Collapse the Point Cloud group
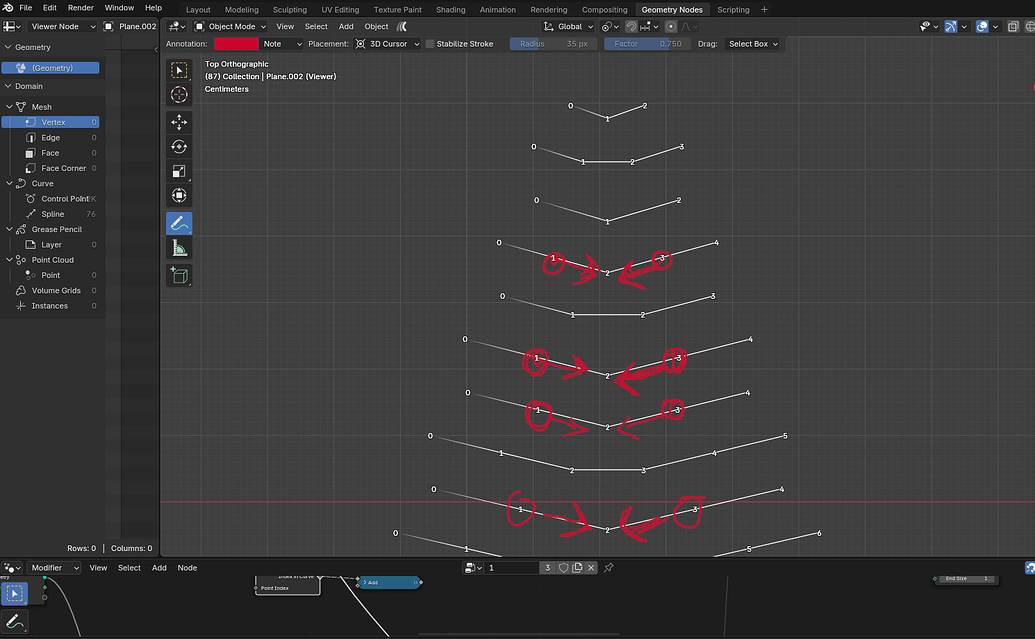The height and width of the screenshot is (639, 1035). pyautogui.click(x=9, y=260)
